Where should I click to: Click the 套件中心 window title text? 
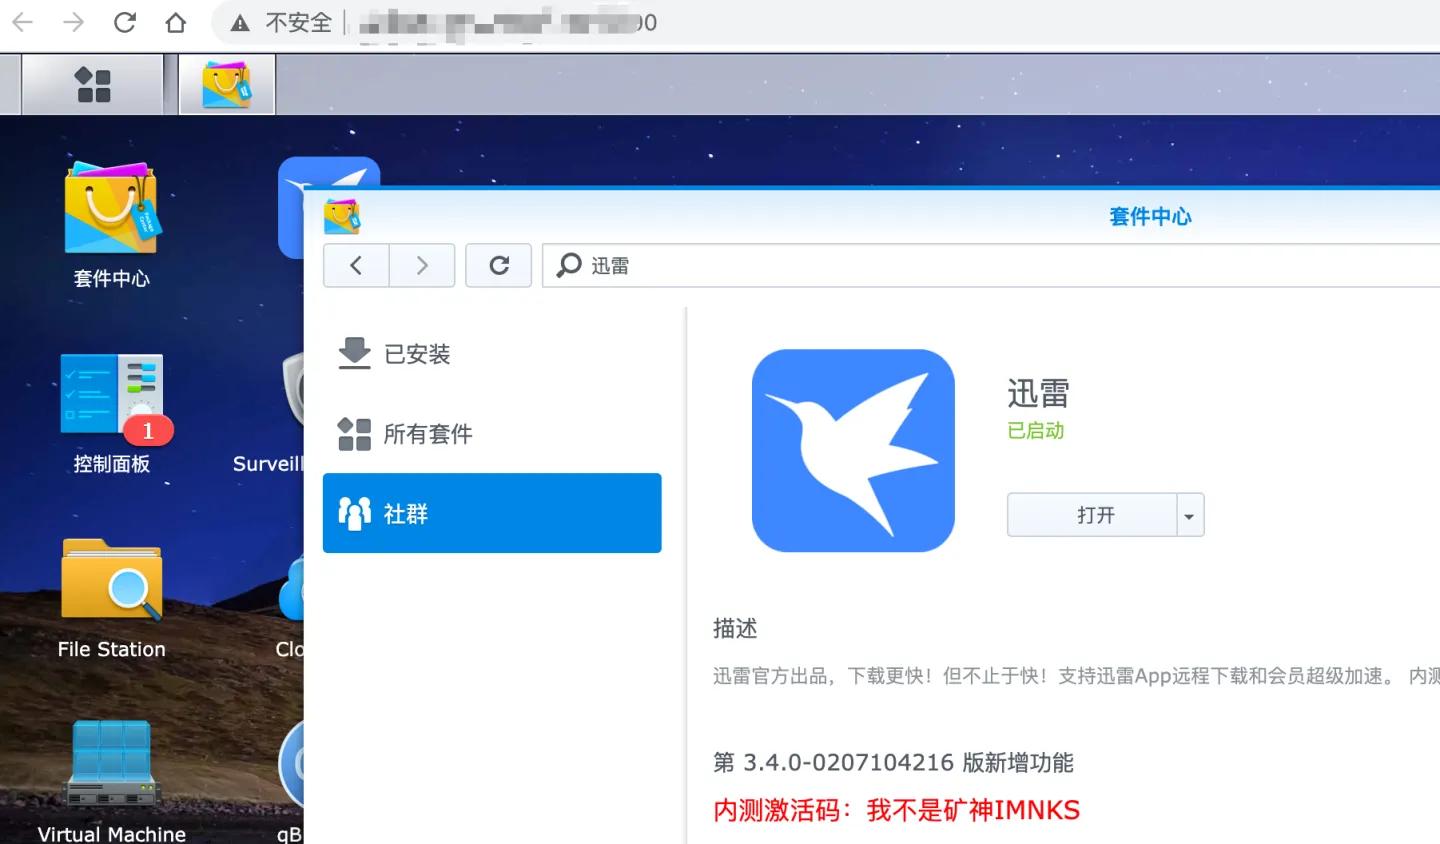(x=1150, y=216)
